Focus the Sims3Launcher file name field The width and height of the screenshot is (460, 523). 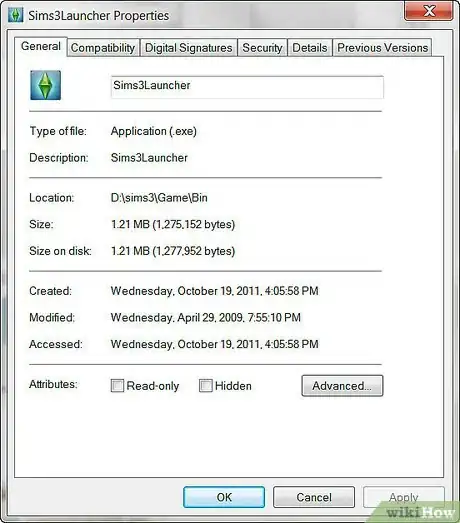click(247, 87)
